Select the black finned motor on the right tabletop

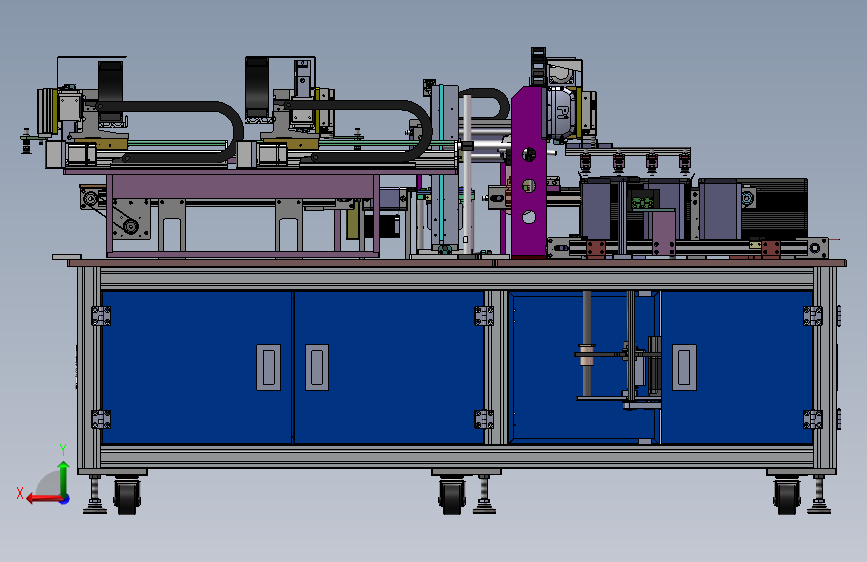pos(774,209)
